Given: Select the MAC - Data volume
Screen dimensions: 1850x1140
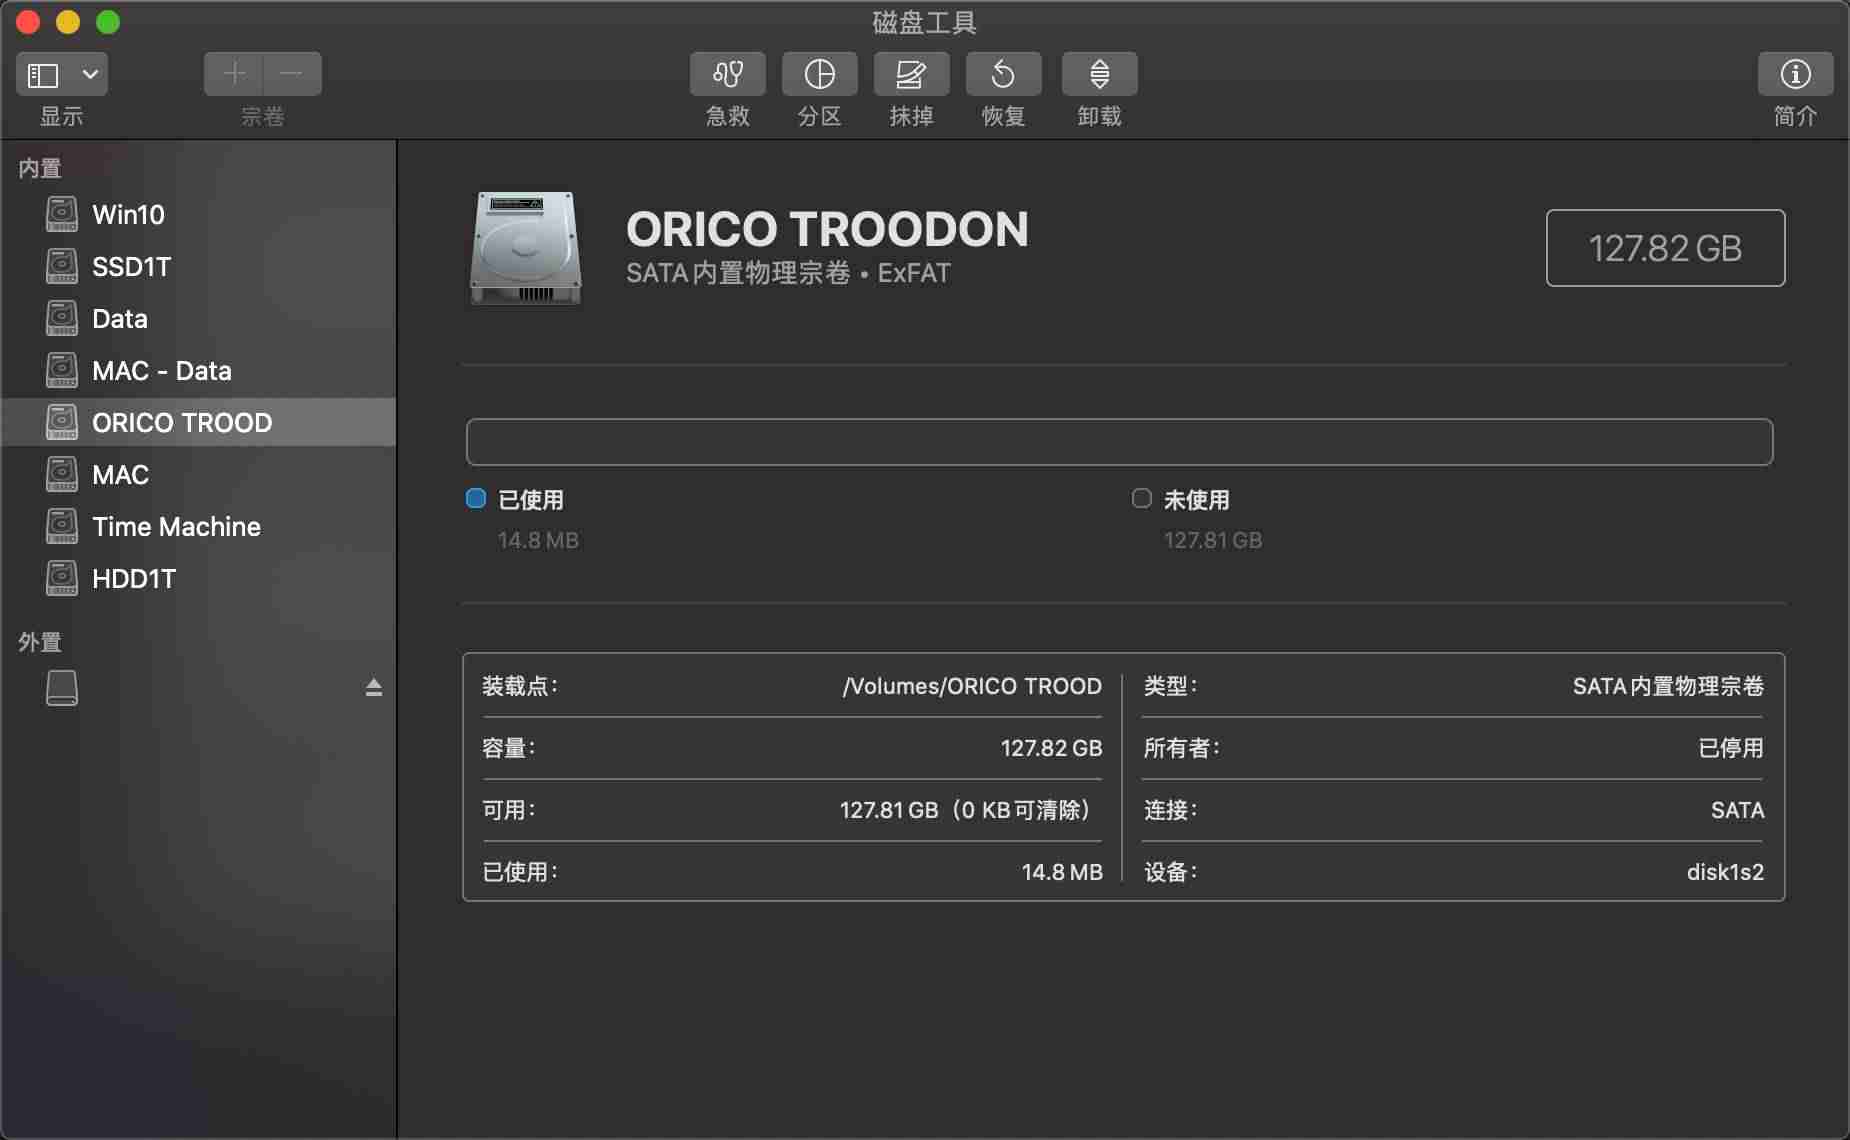Looking at the screenshot, I should [x=198, y=370].
